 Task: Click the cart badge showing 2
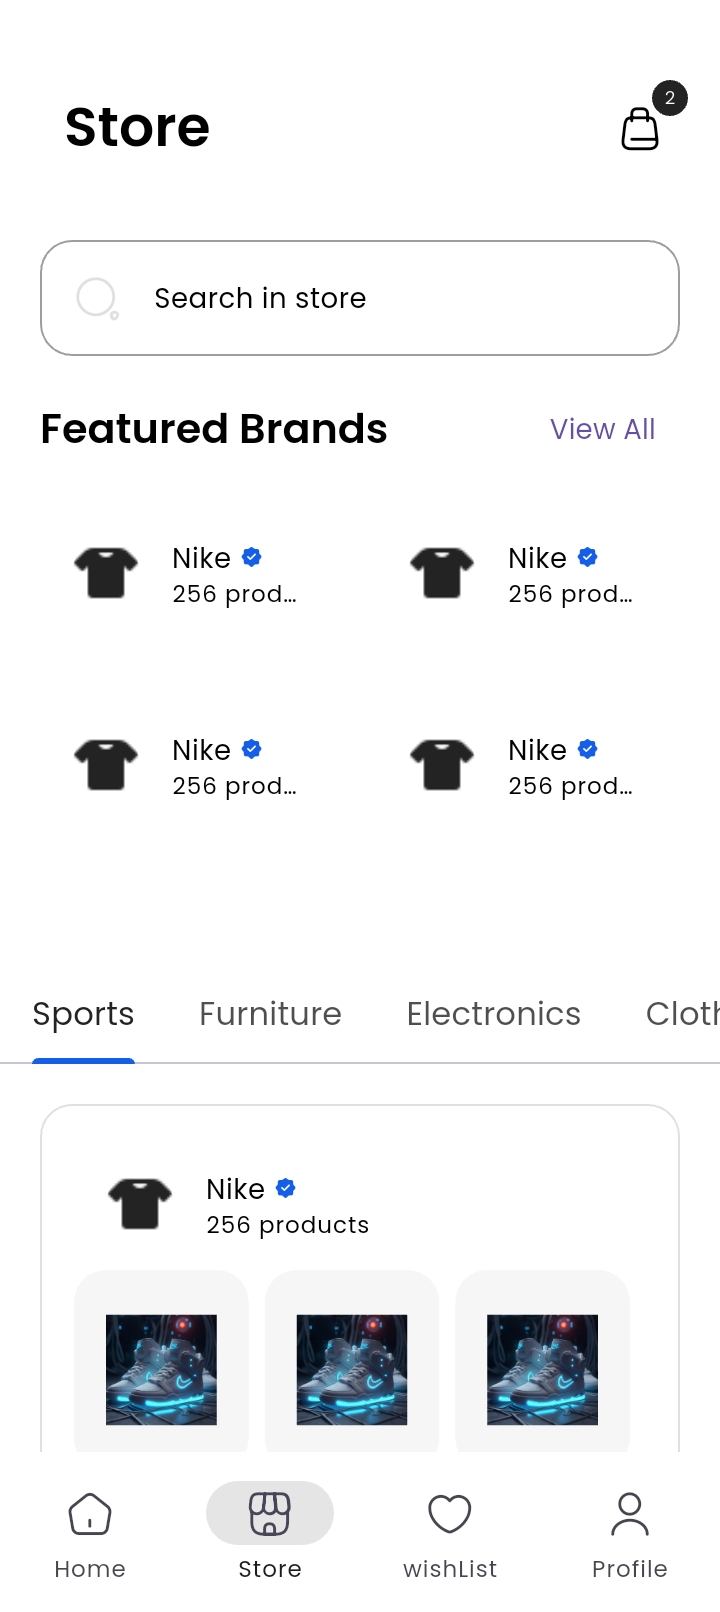[670, 98]
